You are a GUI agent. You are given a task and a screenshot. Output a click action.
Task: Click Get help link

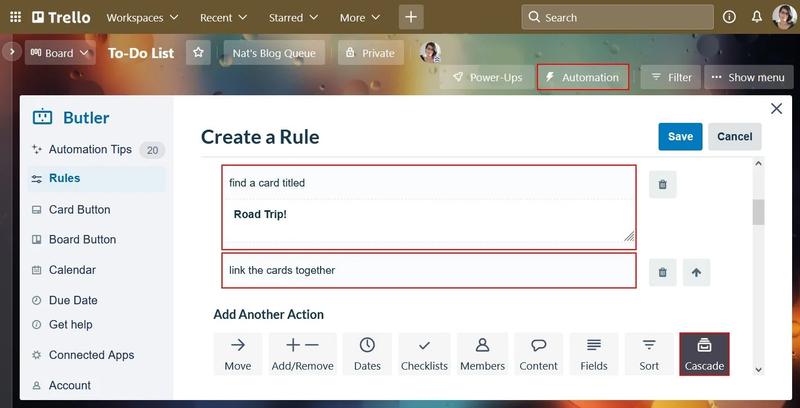pyautogui.click(x=70, y=324)
